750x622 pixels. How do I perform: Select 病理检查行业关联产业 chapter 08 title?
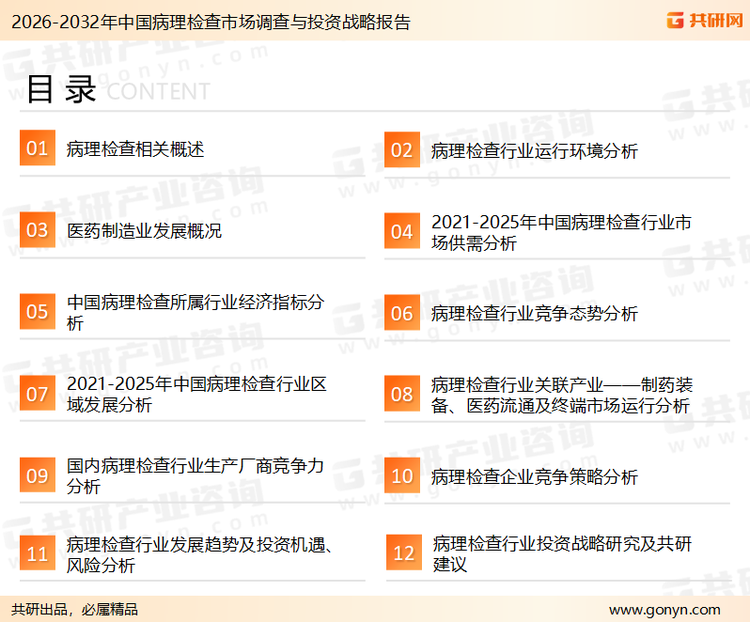[562, 395]
